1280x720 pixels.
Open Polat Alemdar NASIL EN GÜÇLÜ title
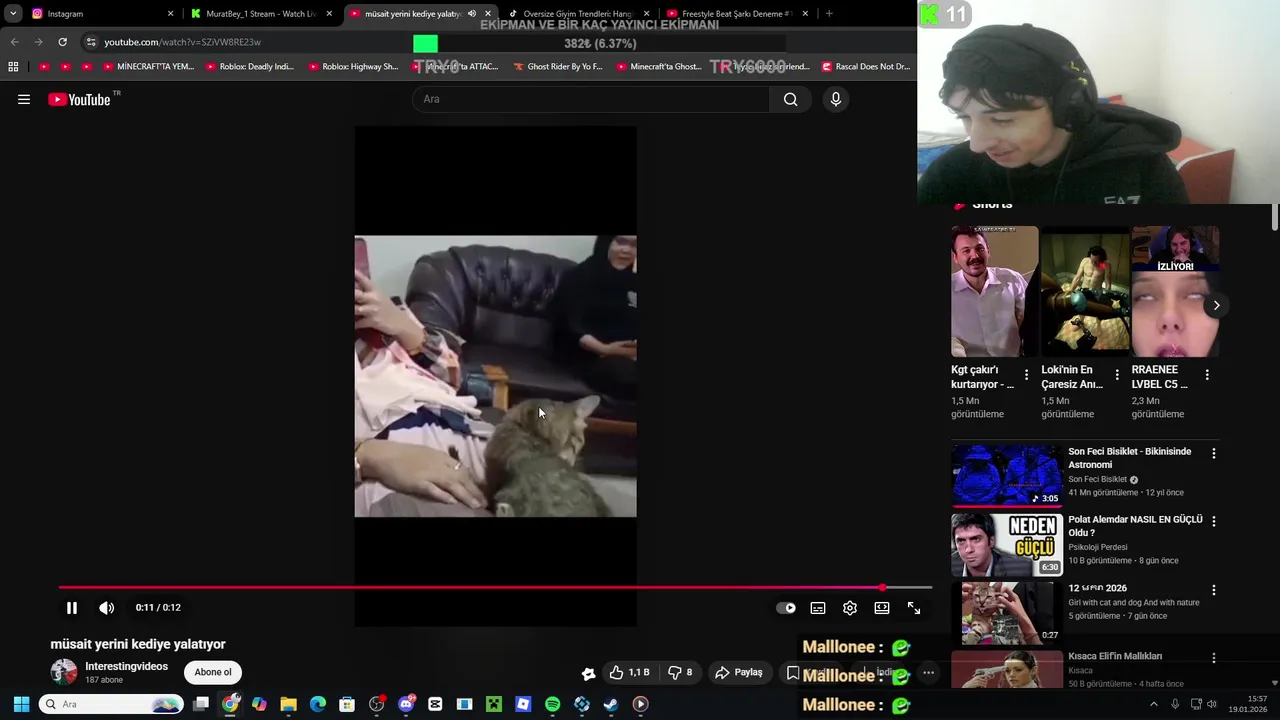pos(1135,526)
